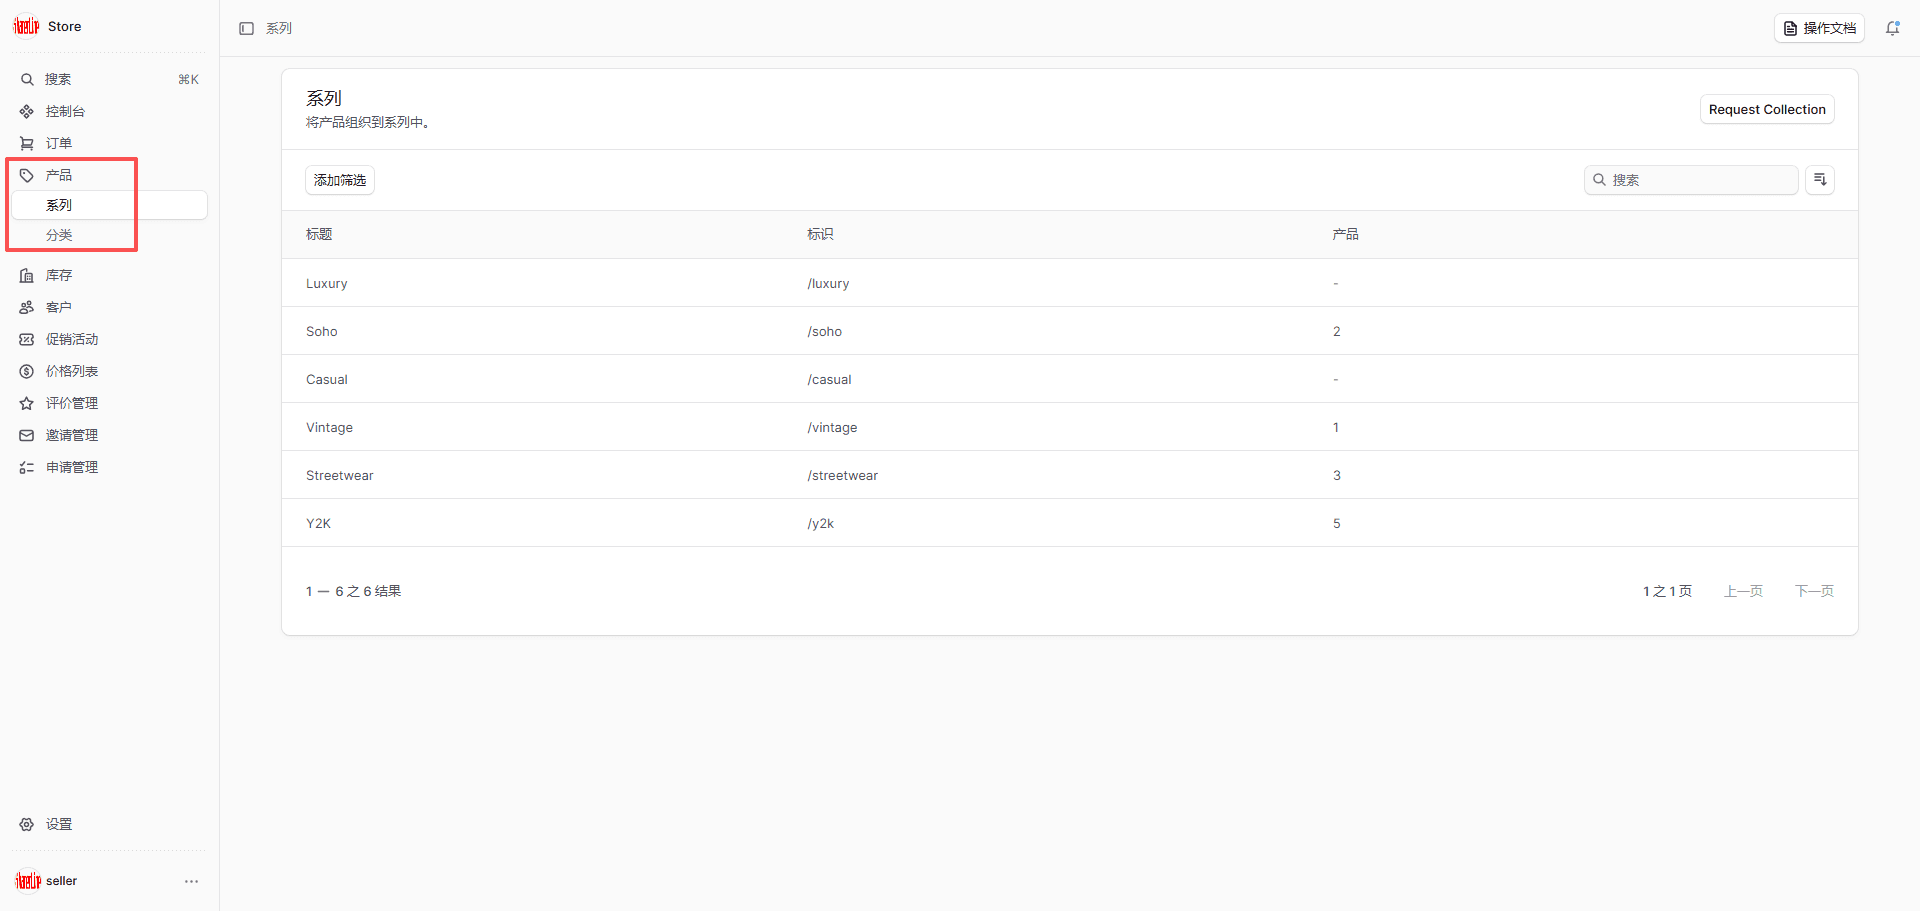This screenshot has width=1920, height=911.
Task: Click the sort order icon
Action: tap(1819, 180)
